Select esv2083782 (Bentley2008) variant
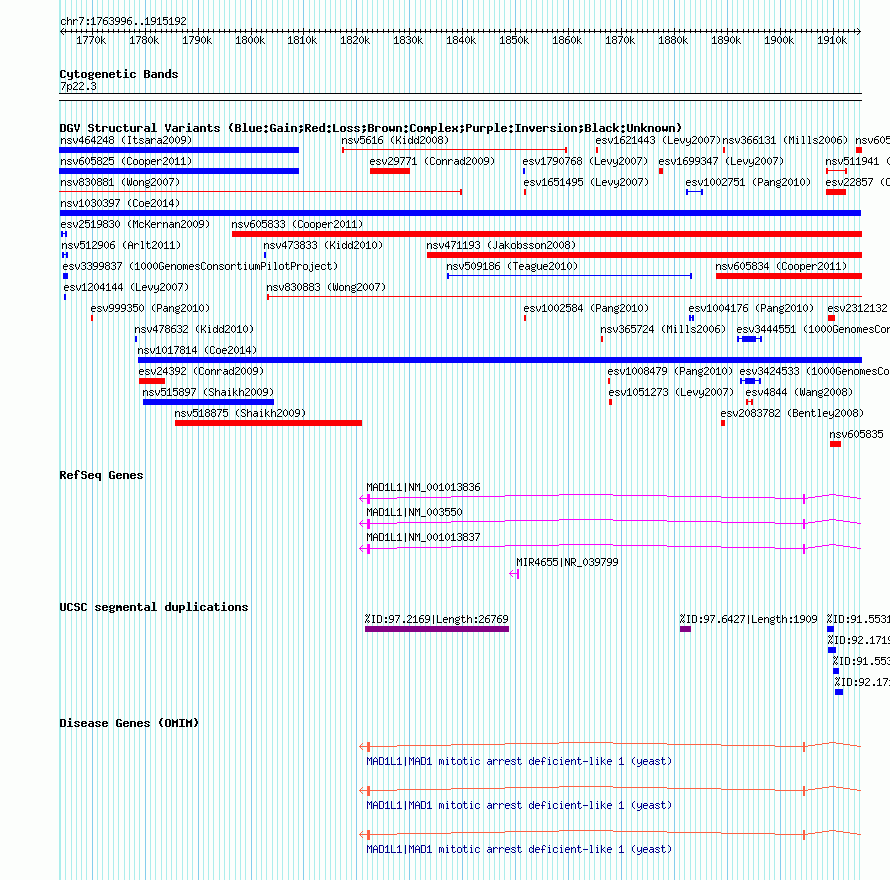The height and width of the screenshot is (880, 890). [792, 413]
